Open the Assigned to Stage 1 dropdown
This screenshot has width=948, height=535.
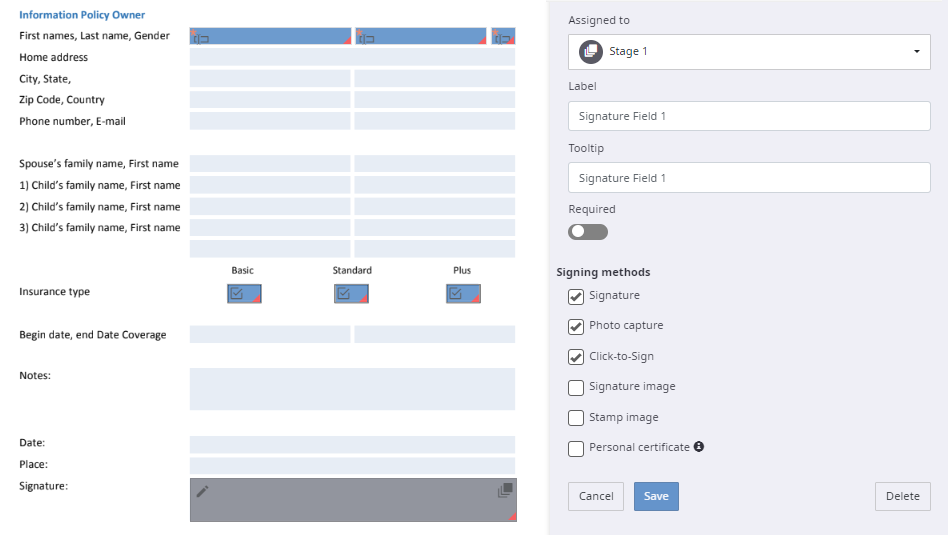tap(749, 51)
